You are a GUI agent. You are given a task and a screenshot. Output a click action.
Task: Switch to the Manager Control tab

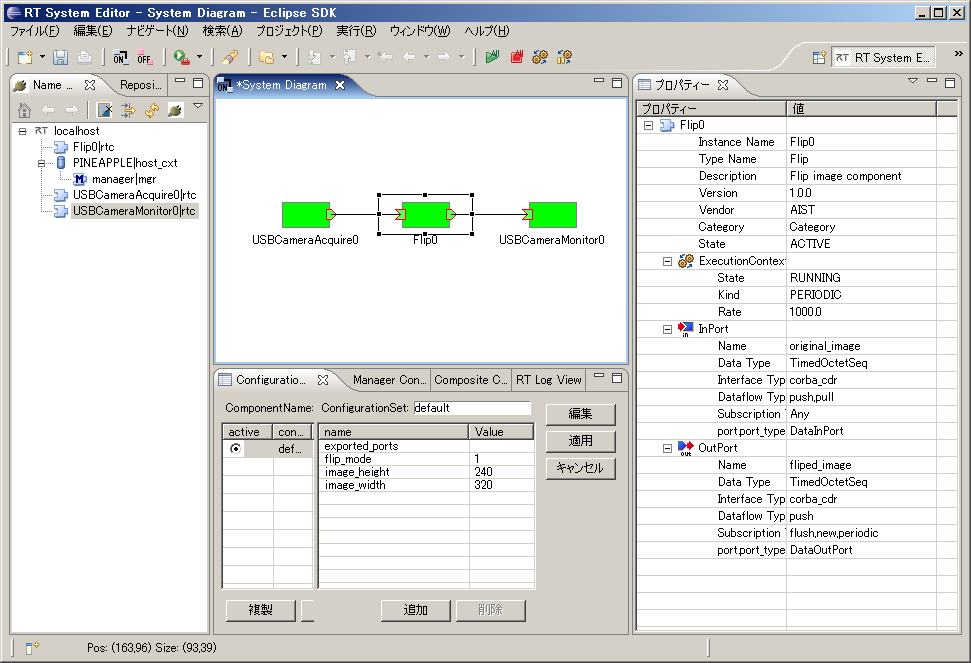coord(390,379)
